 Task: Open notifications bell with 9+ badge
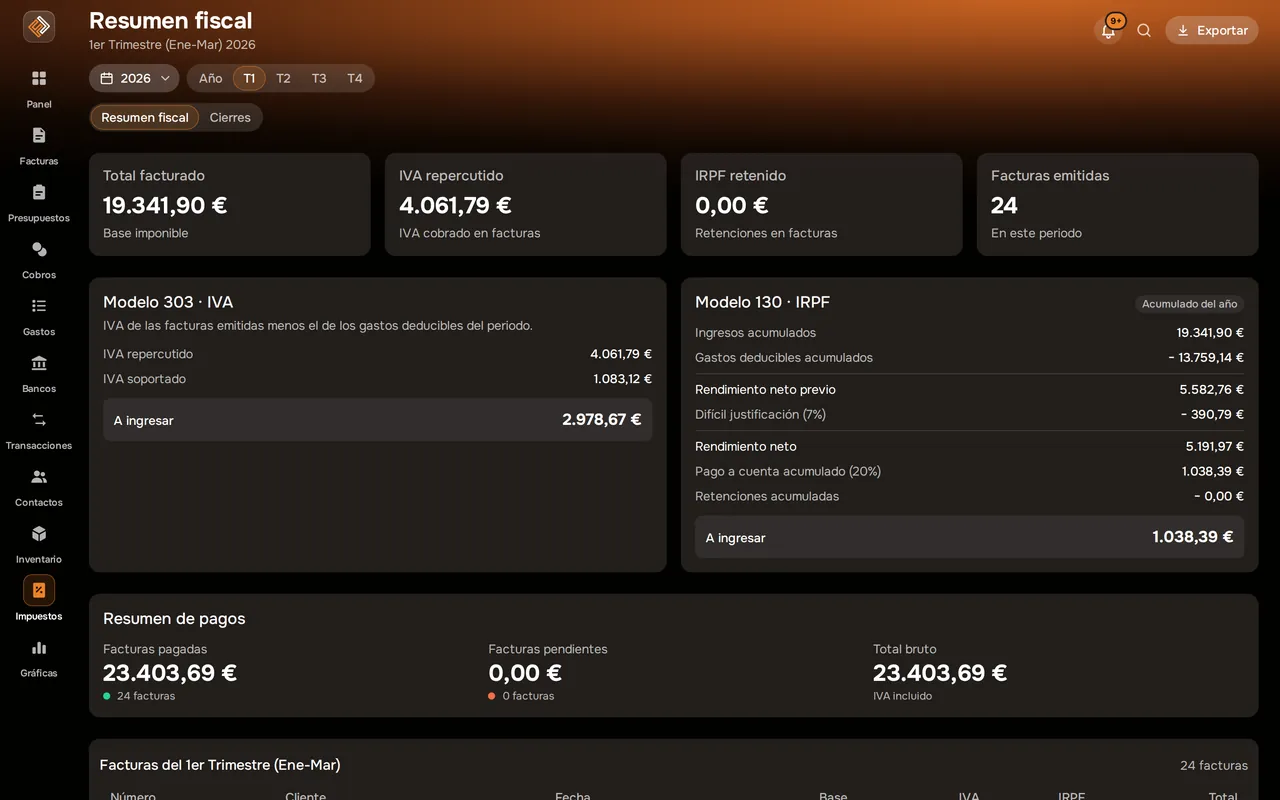click(1108, 30)
